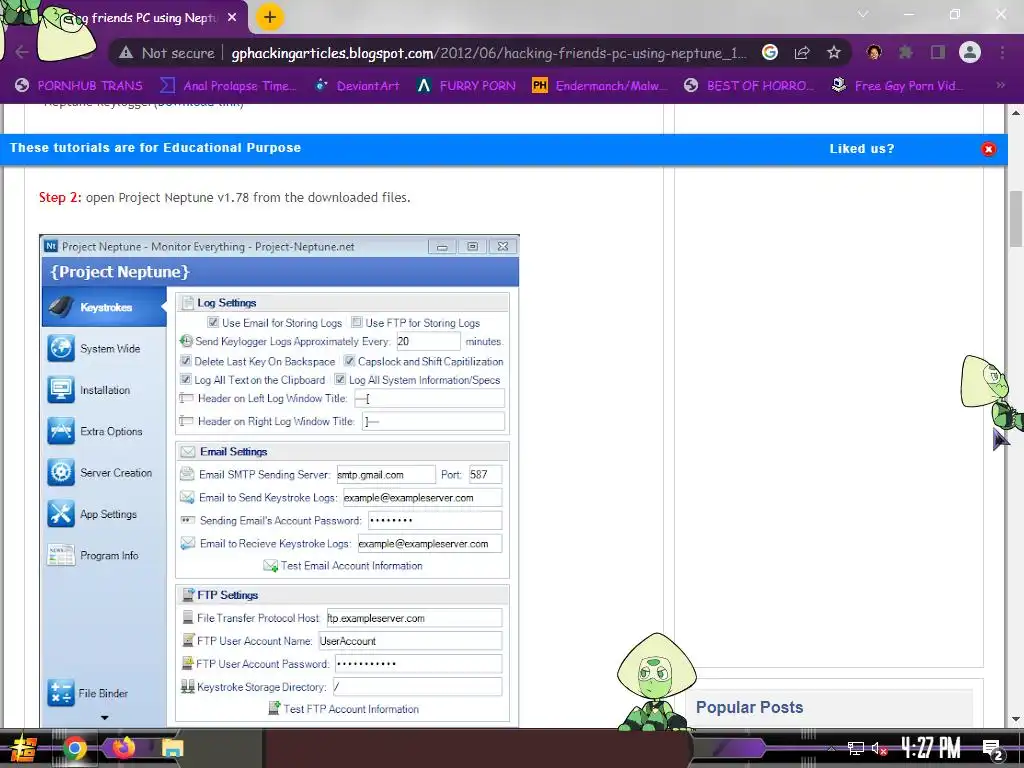1024x768 pixels.
Task: Toggle Log All System Information/Specs
Action: click(340, 379)
